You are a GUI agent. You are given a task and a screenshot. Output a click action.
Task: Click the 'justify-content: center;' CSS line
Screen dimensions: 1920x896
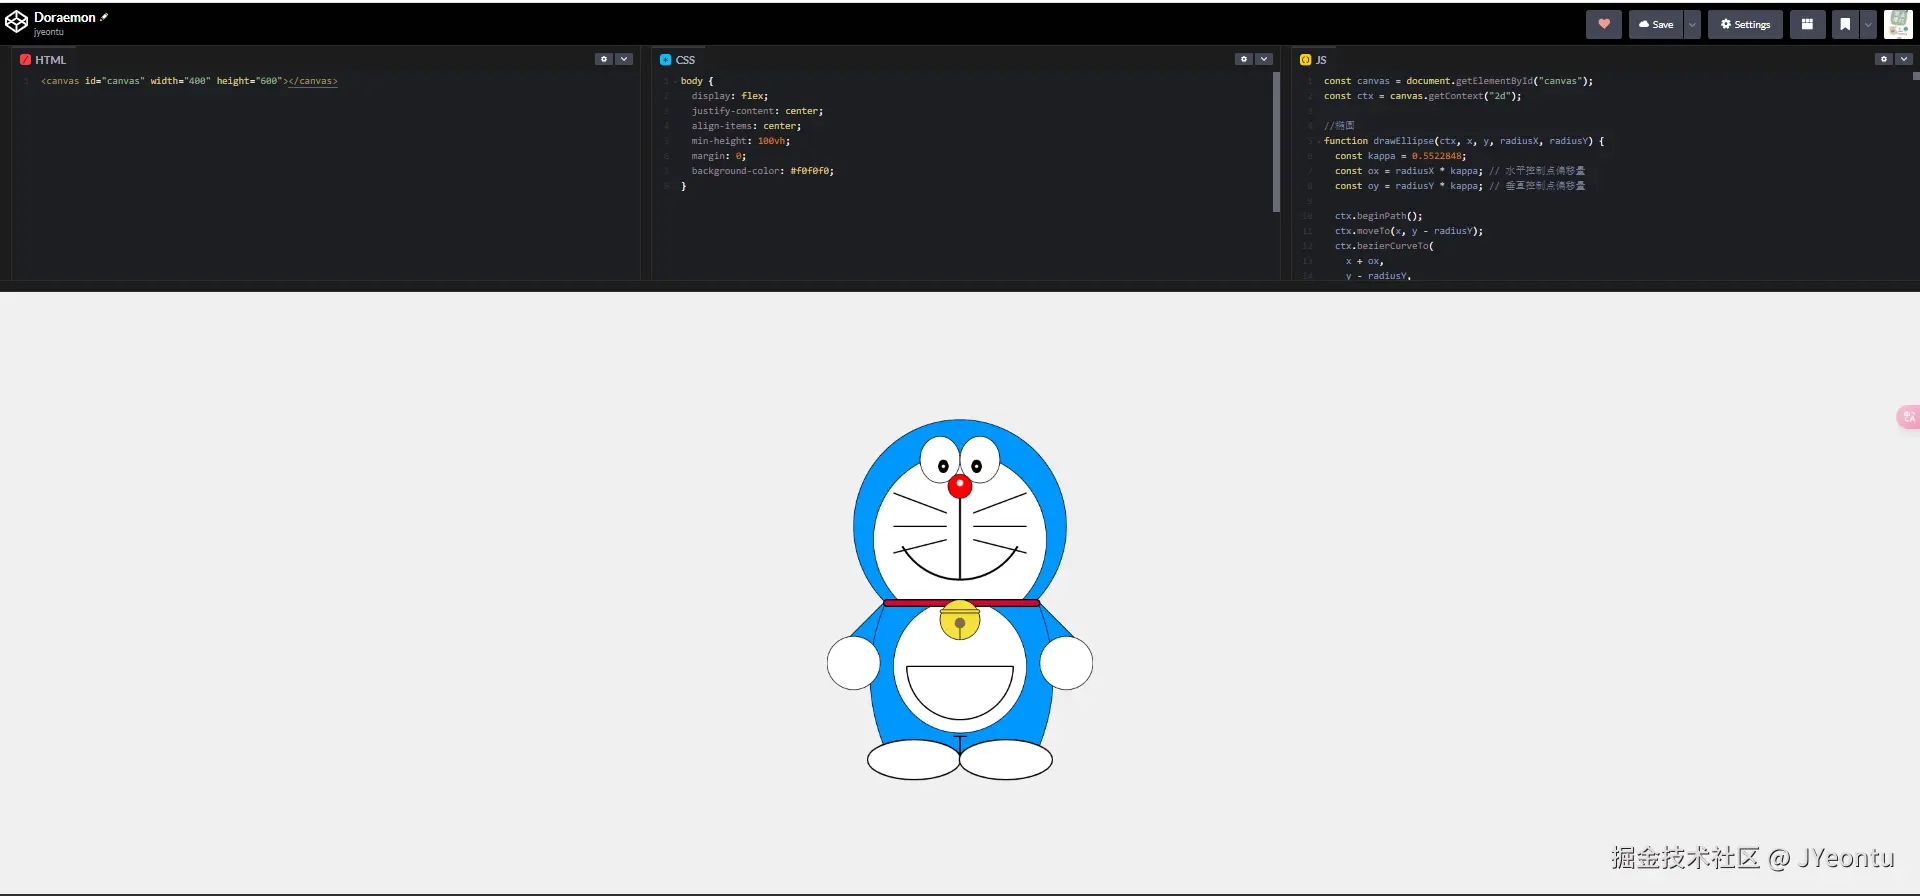757,111
